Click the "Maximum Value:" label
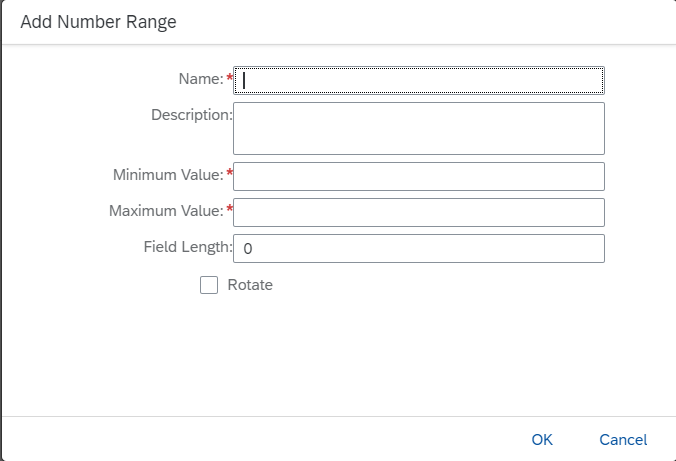 pos(167,211)
